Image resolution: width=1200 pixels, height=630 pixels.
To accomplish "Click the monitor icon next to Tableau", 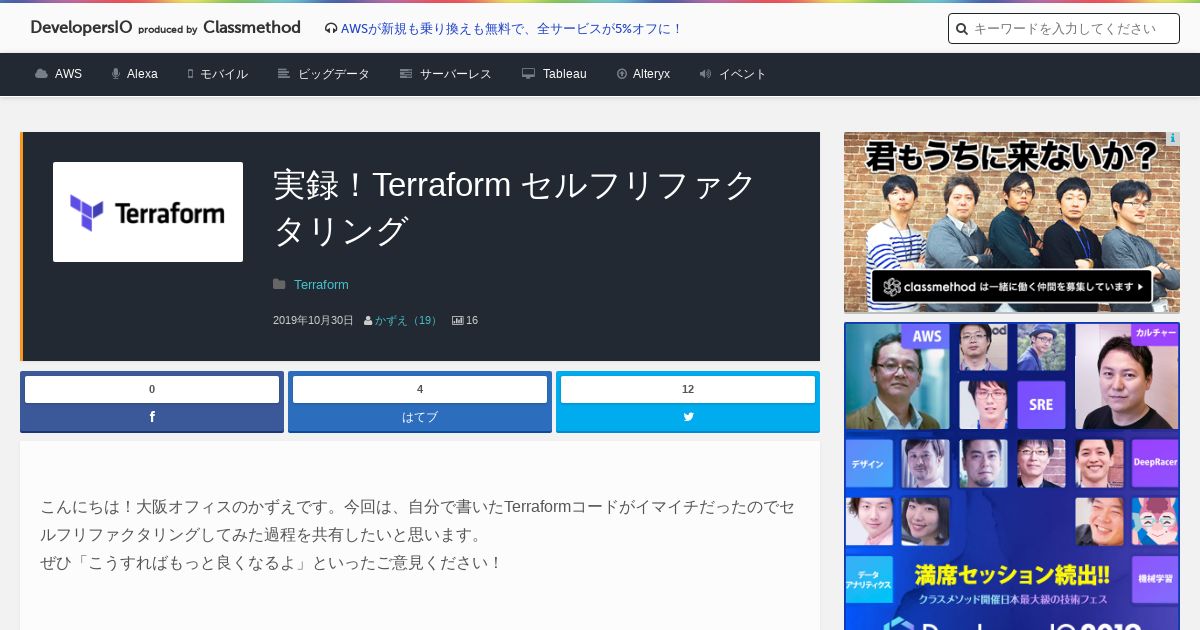I will (x=528, y=74).
